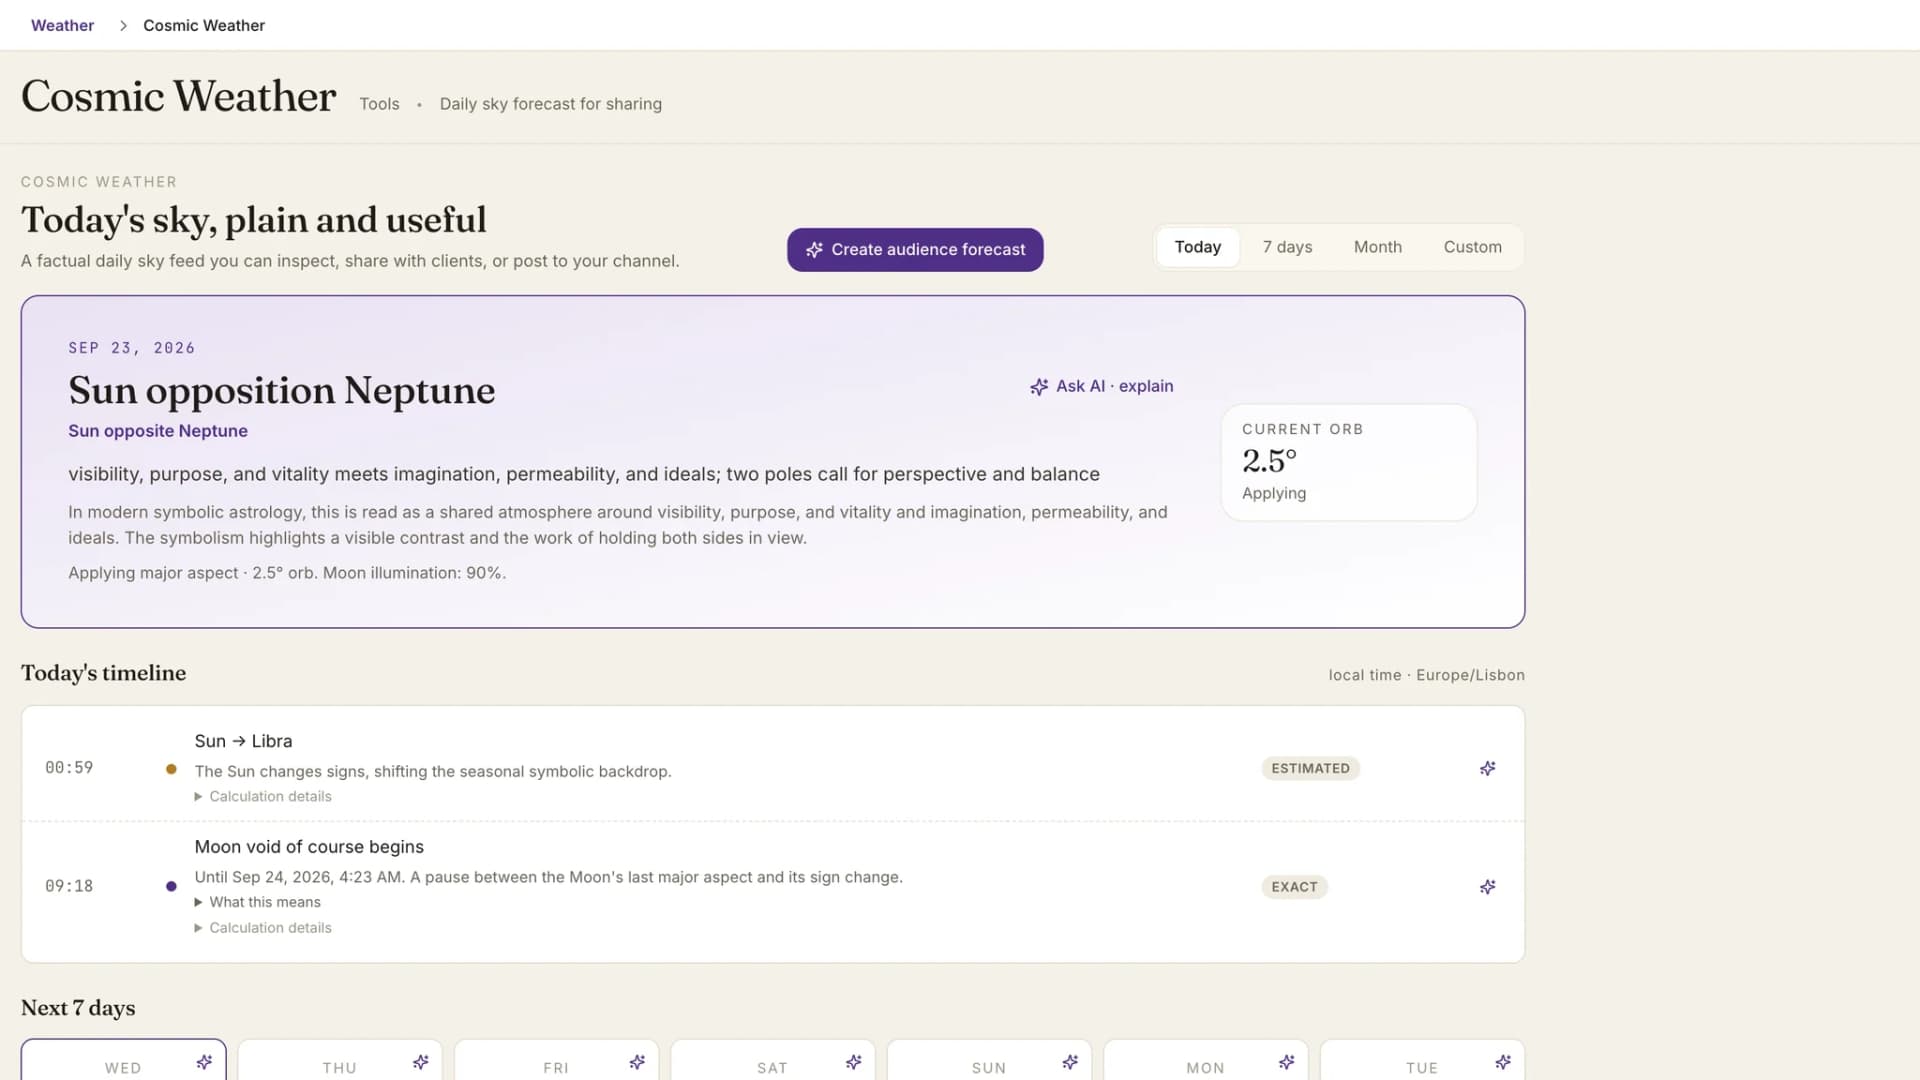The image size is (1920, 1080).
Task: Click the AI sparkle icon on Moon void of course row
Action: point(1488,887)
